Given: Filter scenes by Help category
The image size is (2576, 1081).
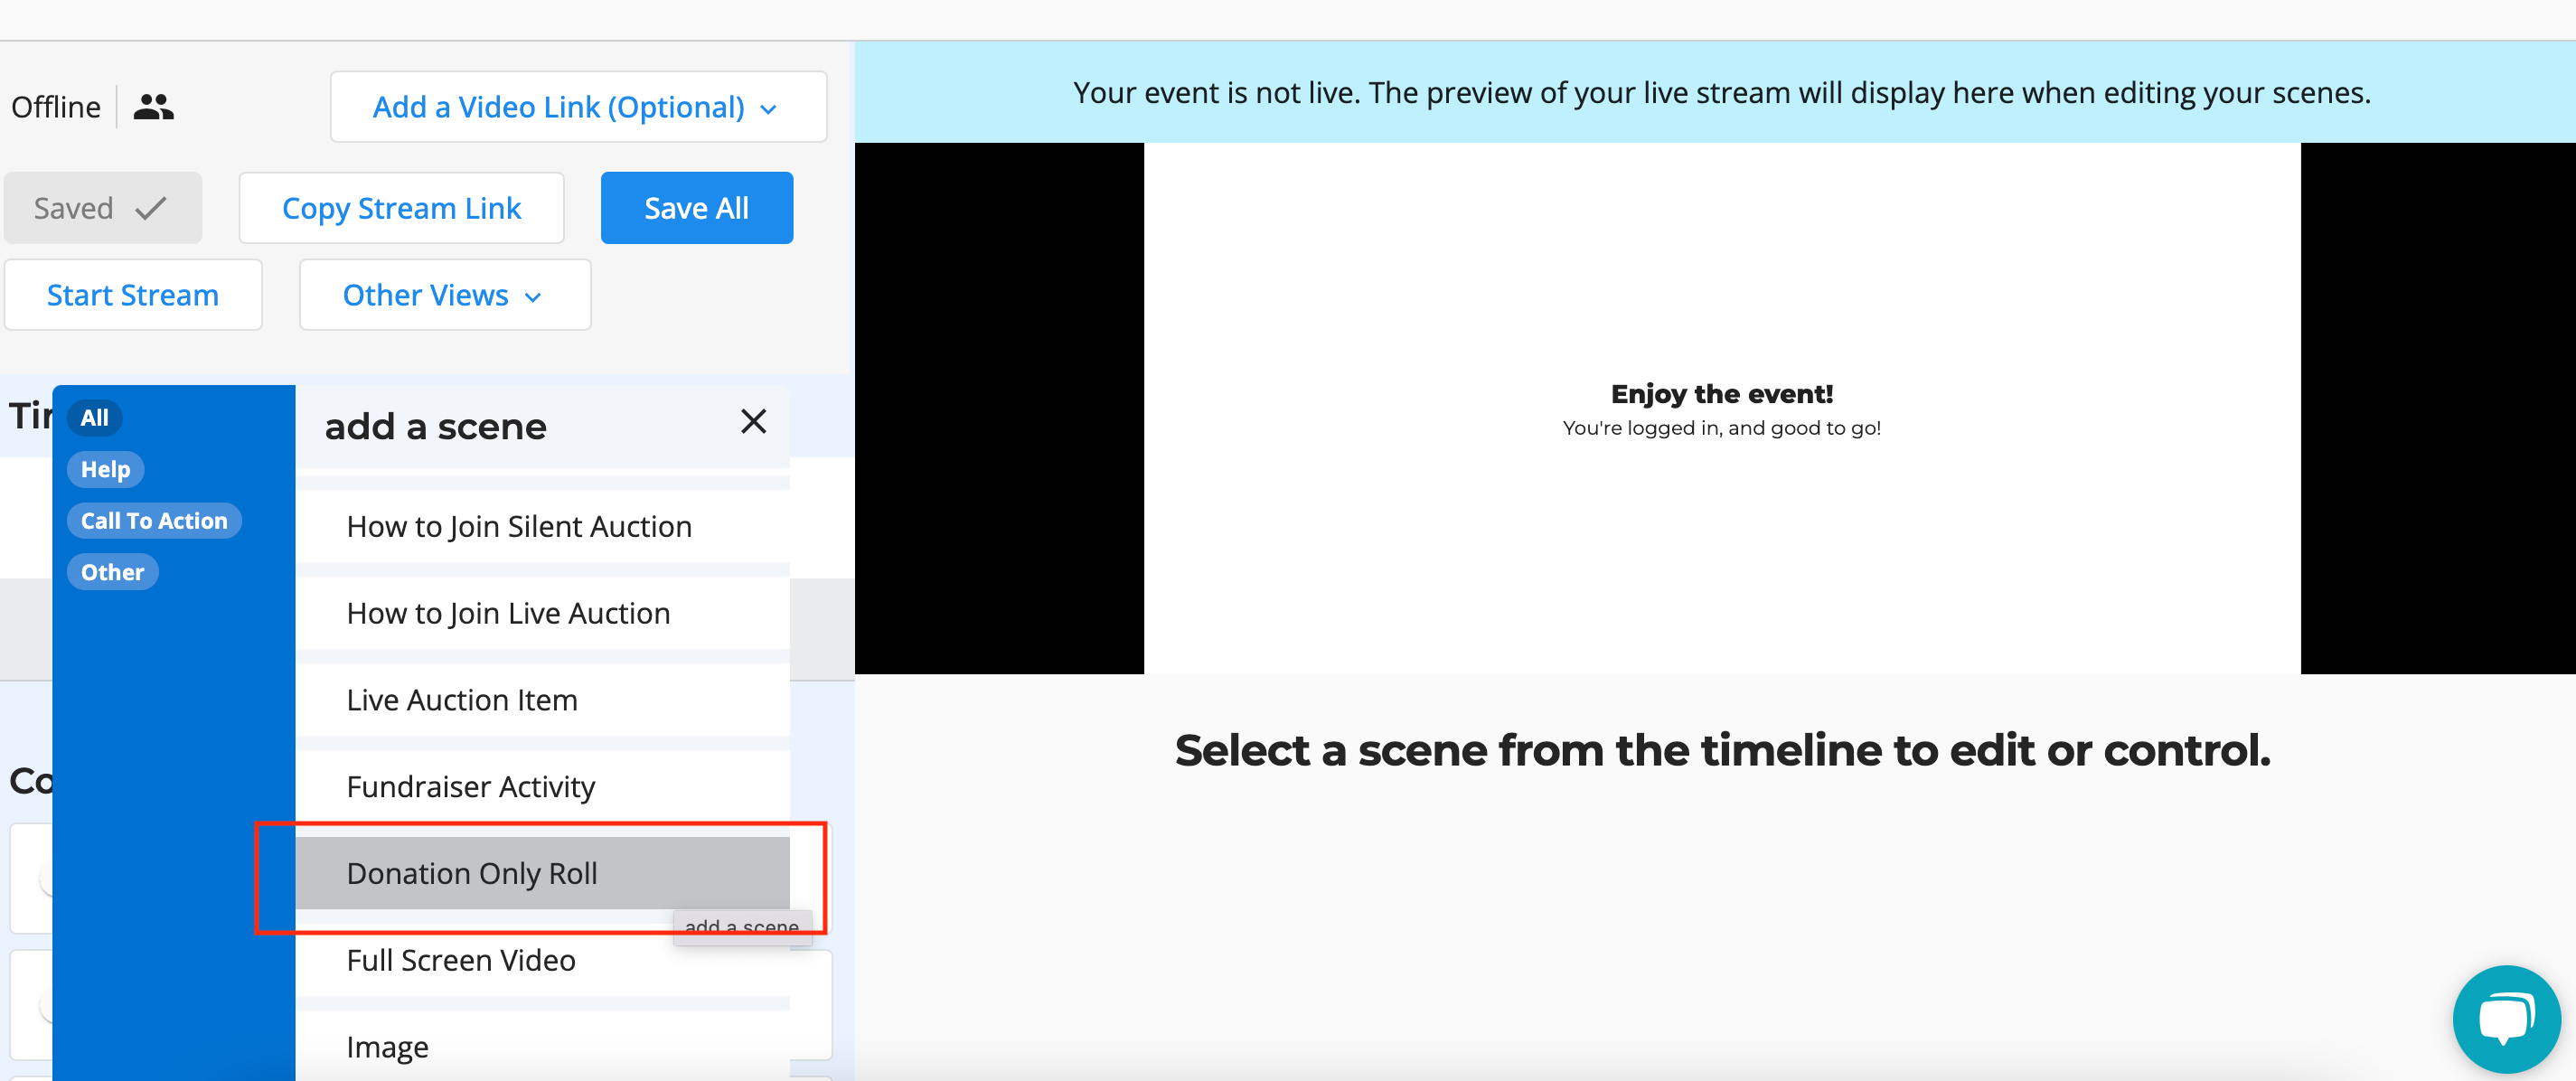Looking at the screenshot, I should pyautogui.click(x=105, y=469).
